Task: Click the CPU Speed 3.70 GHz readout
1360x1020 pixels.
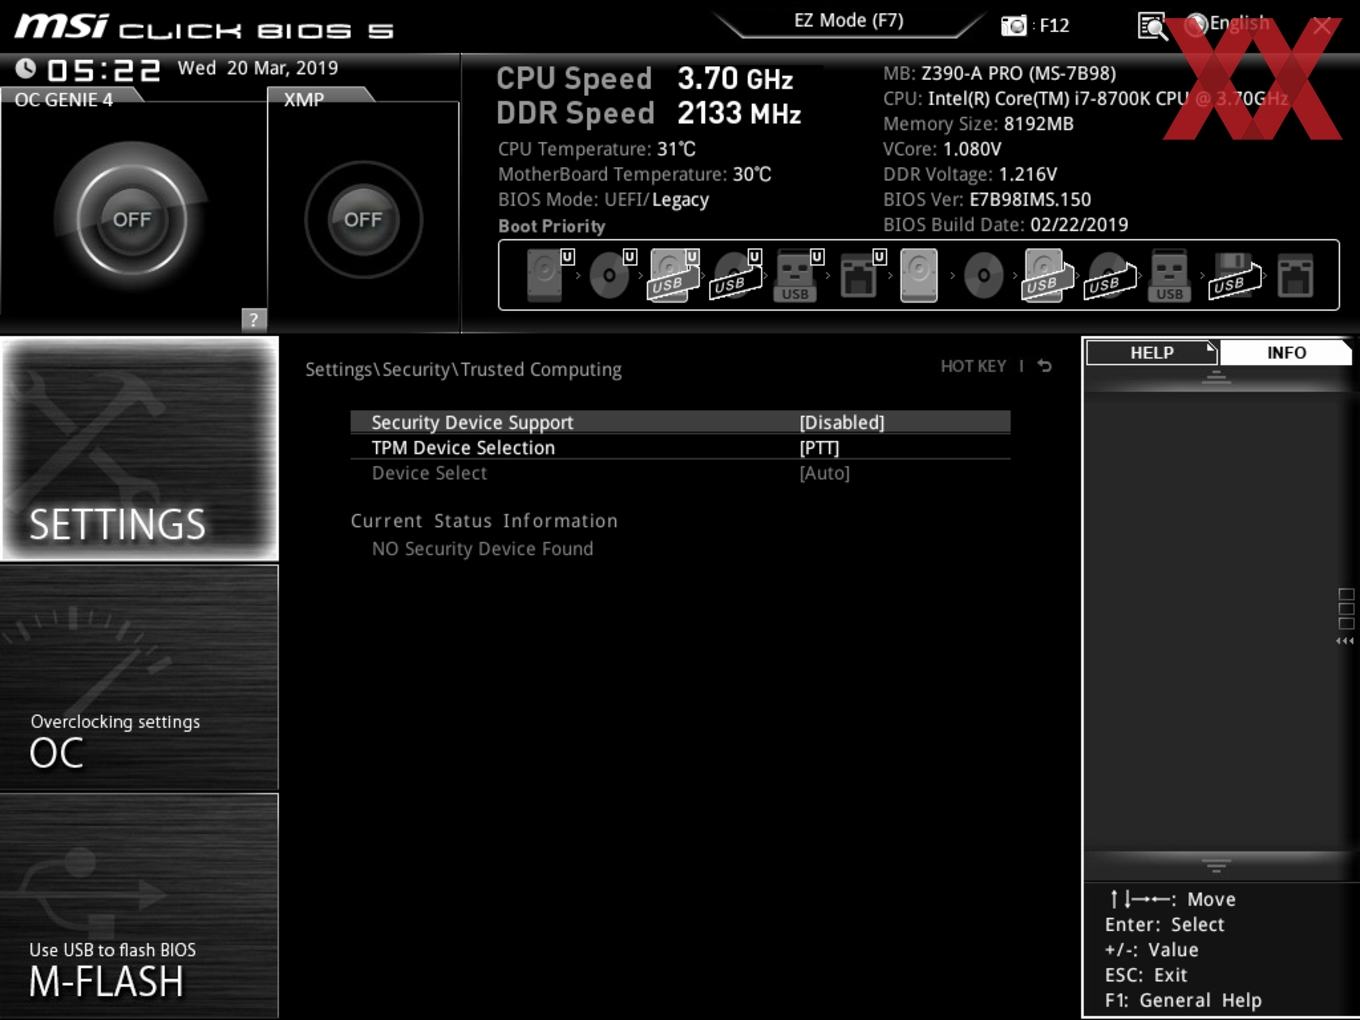Action: [645, 78]
